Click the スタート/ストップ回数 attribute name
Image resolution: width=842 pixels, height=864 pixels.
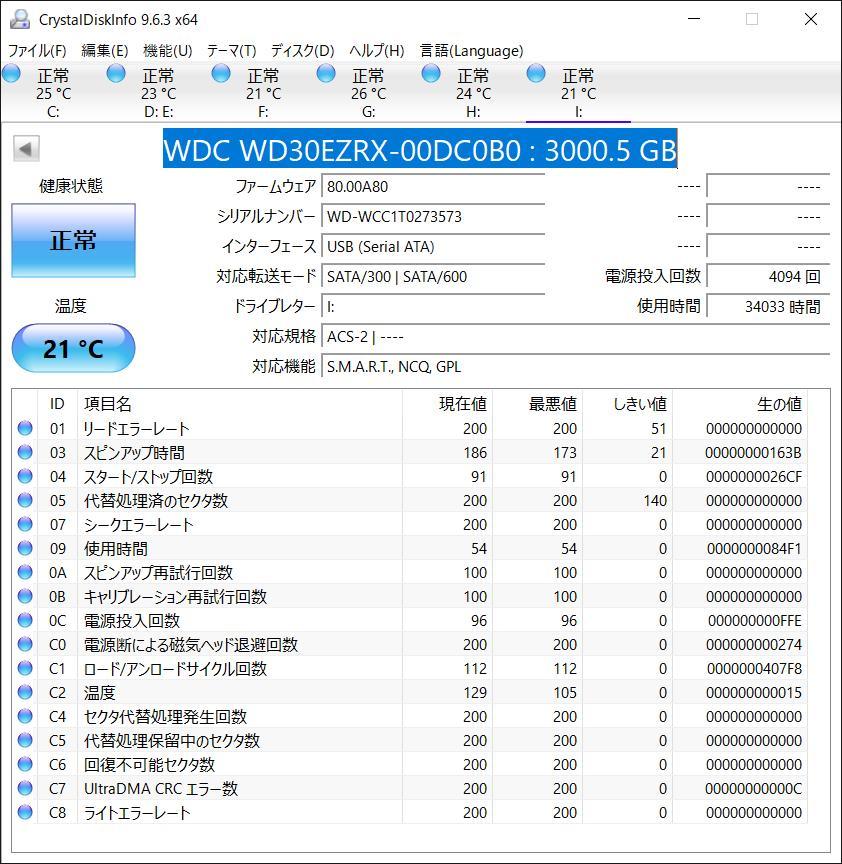pyautogui.click(x=148, y=477)
